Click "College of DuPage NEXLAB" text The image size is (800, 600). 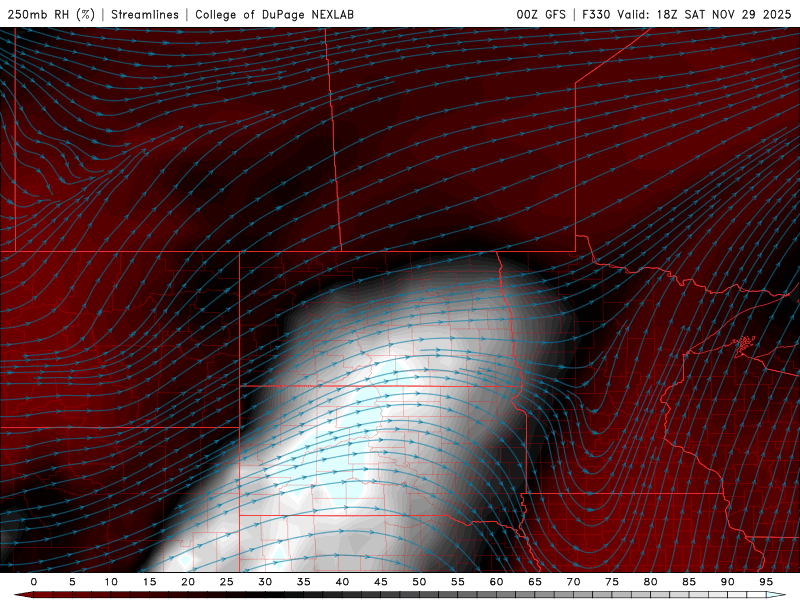(274, 14)
